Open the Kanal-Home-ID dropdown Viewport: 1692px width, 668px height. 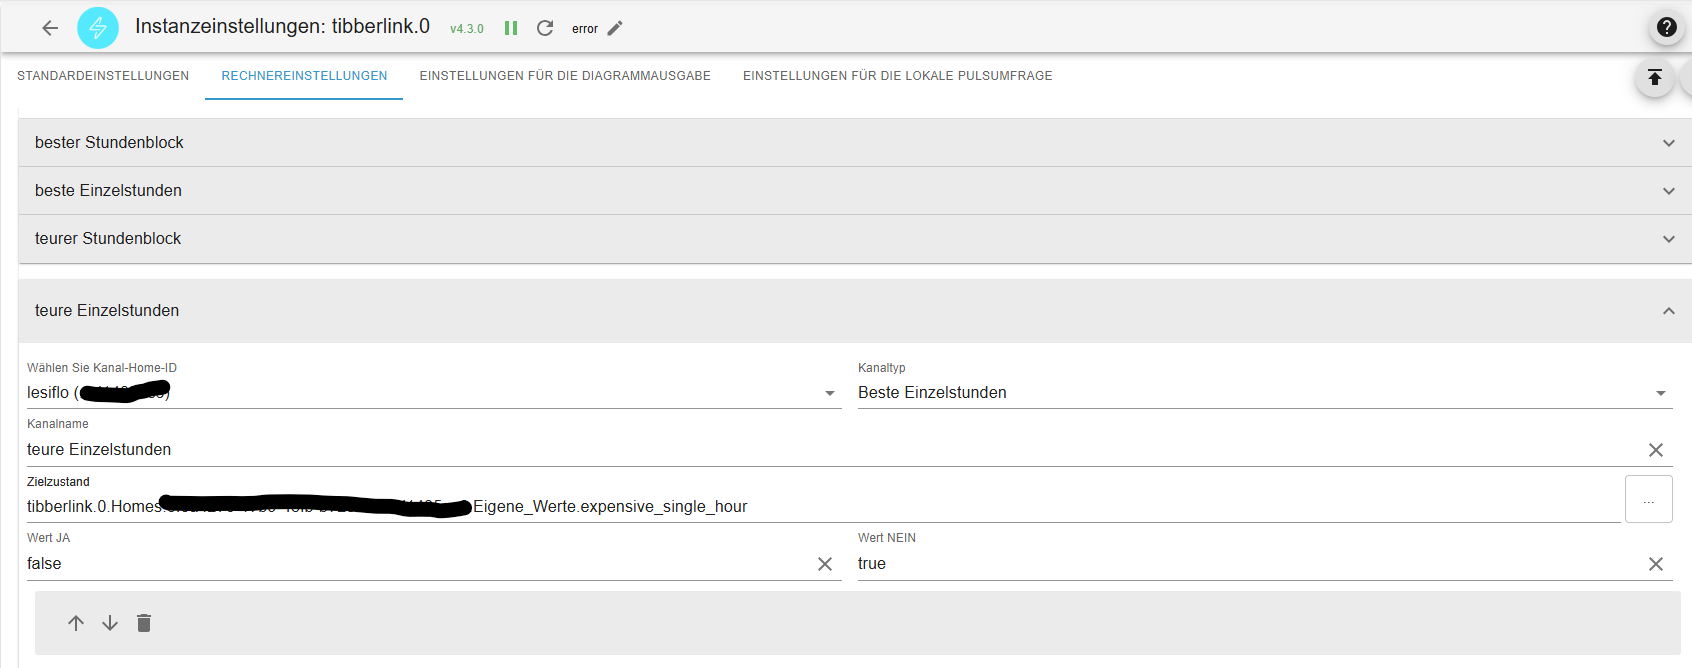829,393
